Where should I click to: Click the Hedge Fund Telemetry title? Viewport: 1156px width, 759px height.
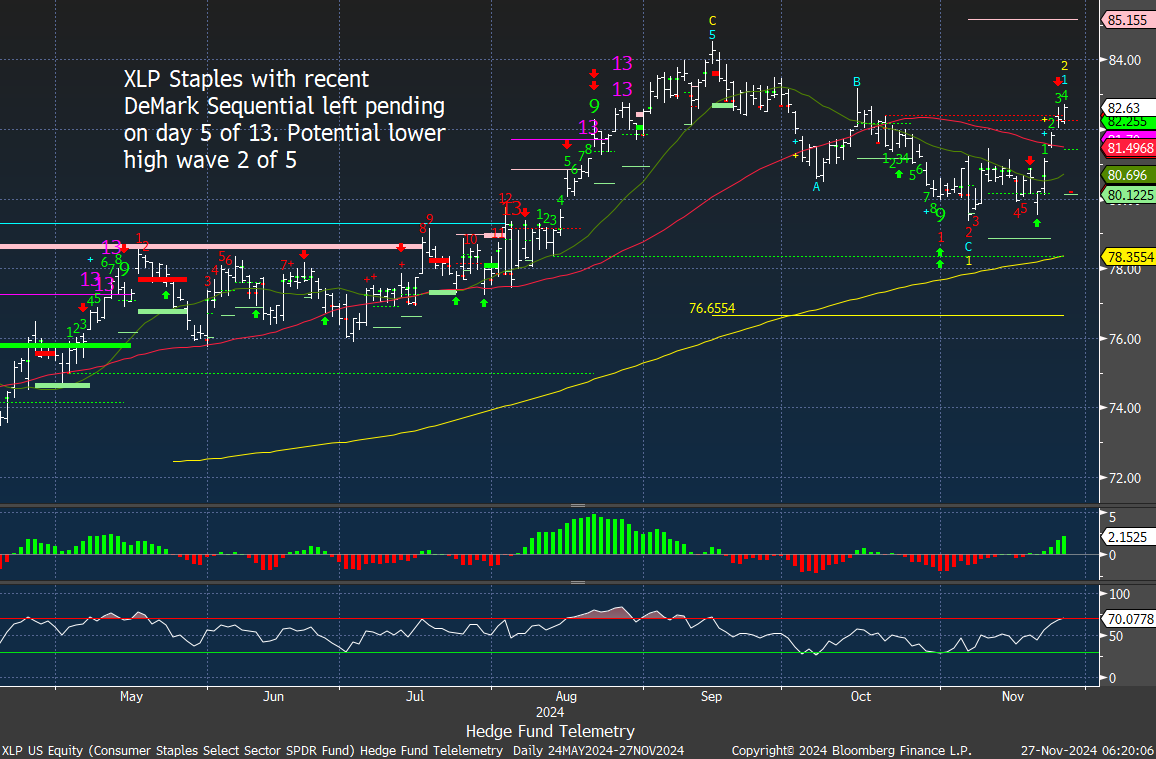[x=550, y=731]
